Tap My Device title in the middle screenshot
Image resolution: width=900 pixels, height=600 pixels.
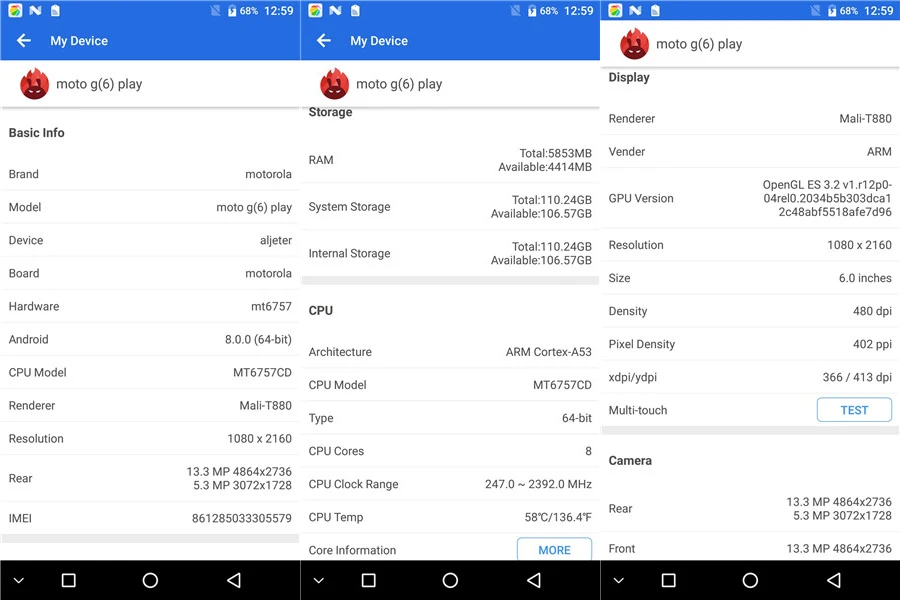pos(379,41)
